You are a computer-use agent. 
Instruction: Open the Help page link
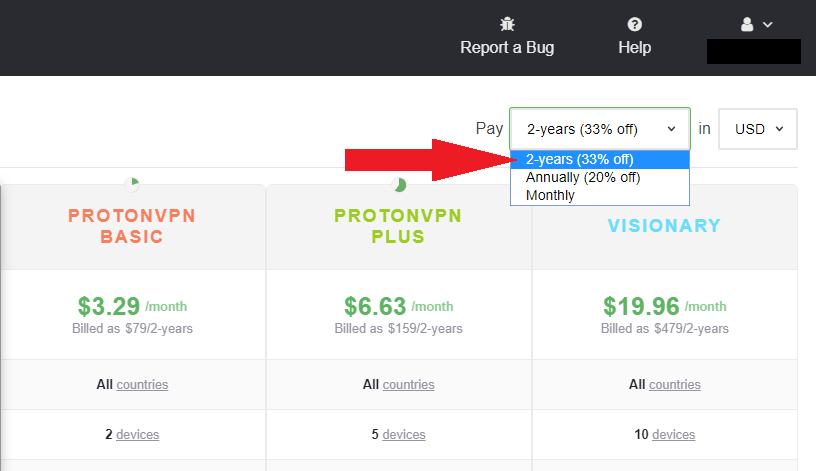pyautogui.click(x=634, y=47)
